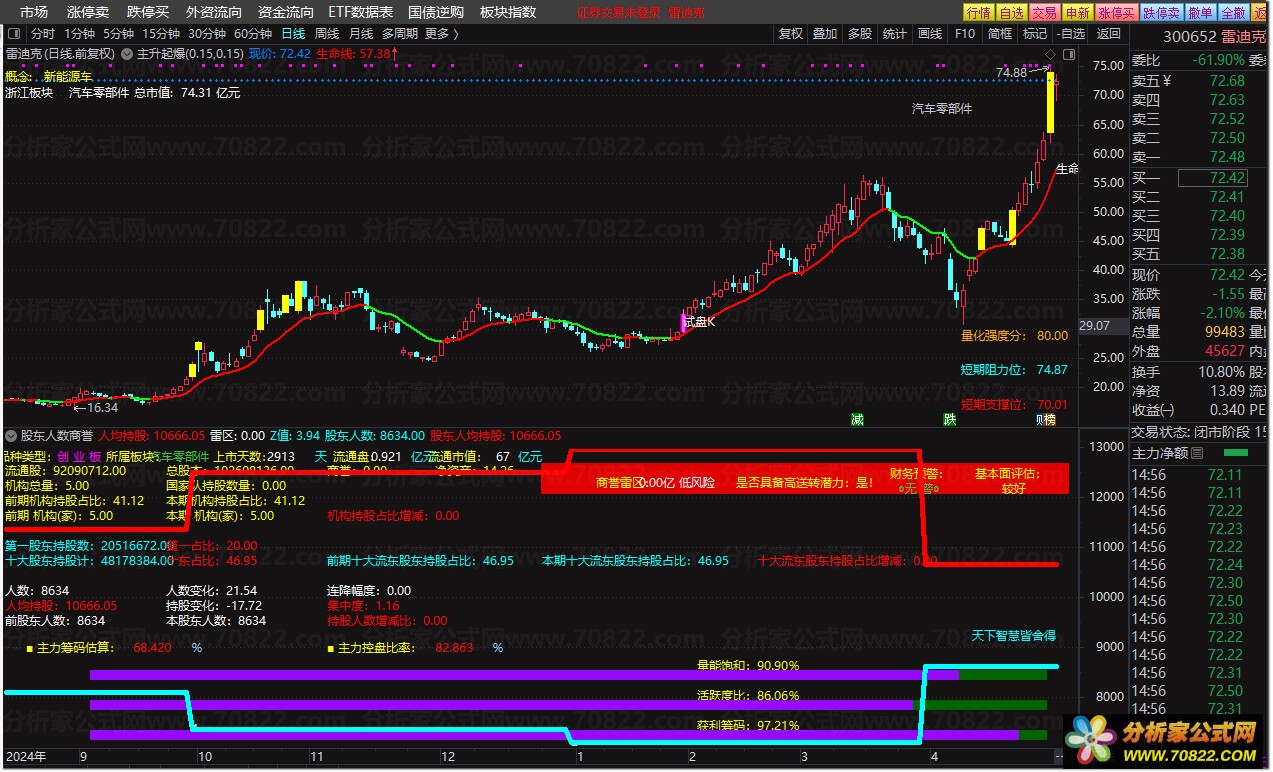Open the 市场 menu
1273x772 pixels.
click(x=34, y=12)
